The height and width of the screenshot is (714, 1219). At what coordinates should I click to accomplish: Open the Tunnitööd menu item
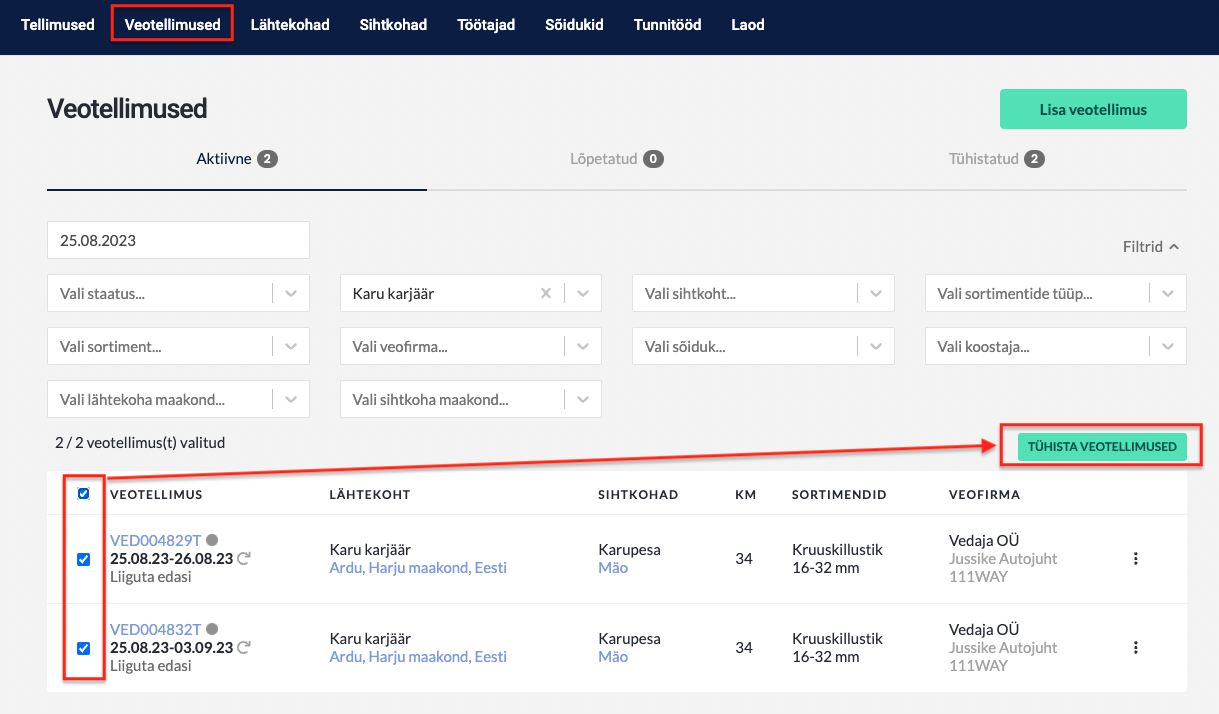(x=667, y=24)
